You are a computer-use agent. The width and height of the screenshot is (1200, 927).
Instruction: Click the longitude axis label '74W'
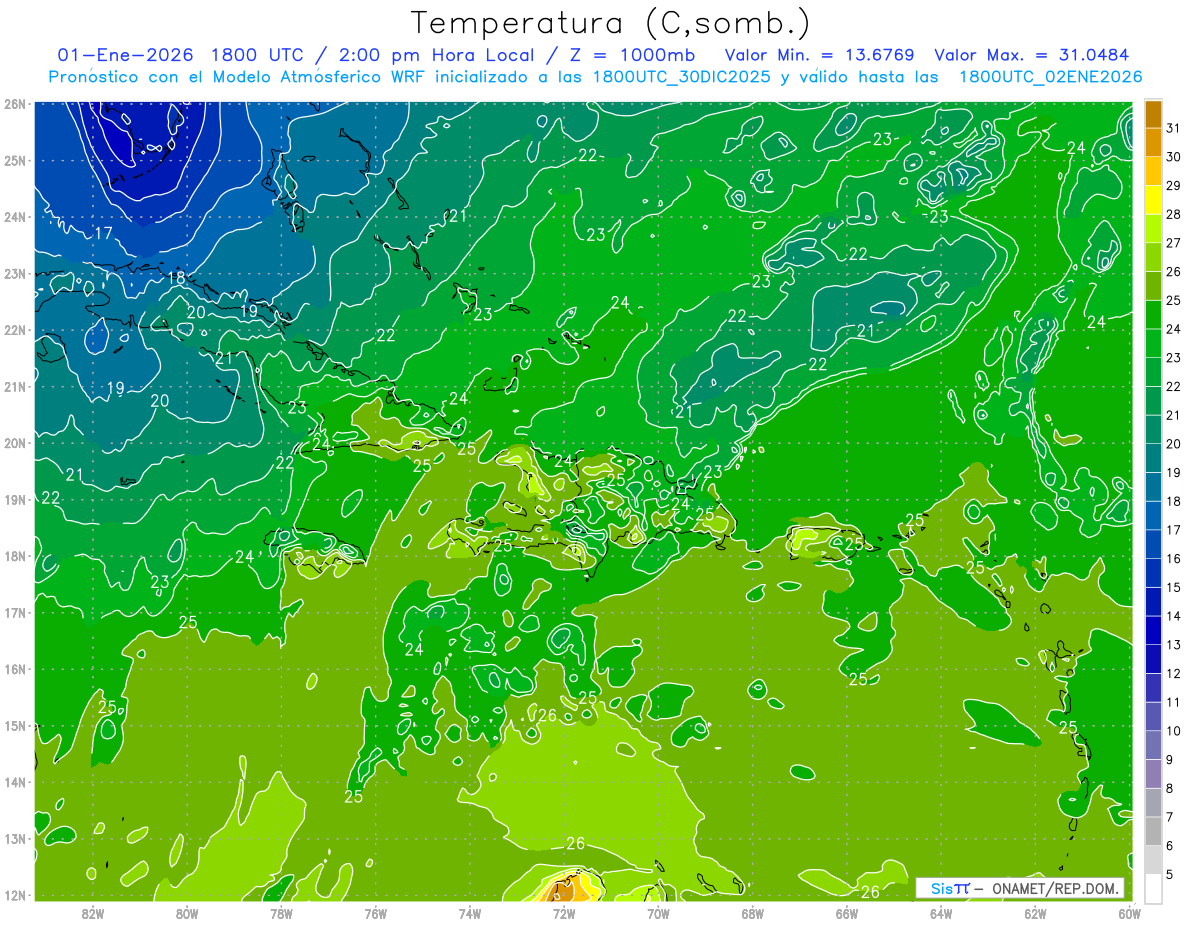pyautogui.click(x=470, y=913)
